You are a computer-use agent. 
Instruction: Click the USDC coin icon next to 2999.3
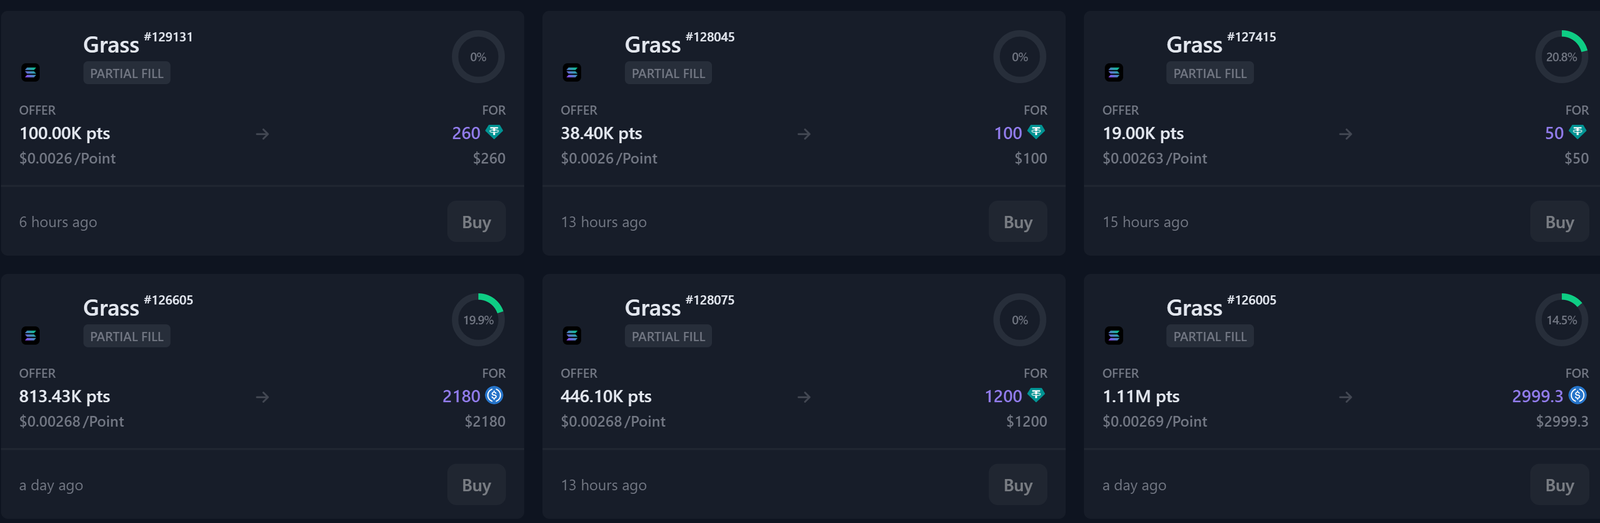[1578, 396]
